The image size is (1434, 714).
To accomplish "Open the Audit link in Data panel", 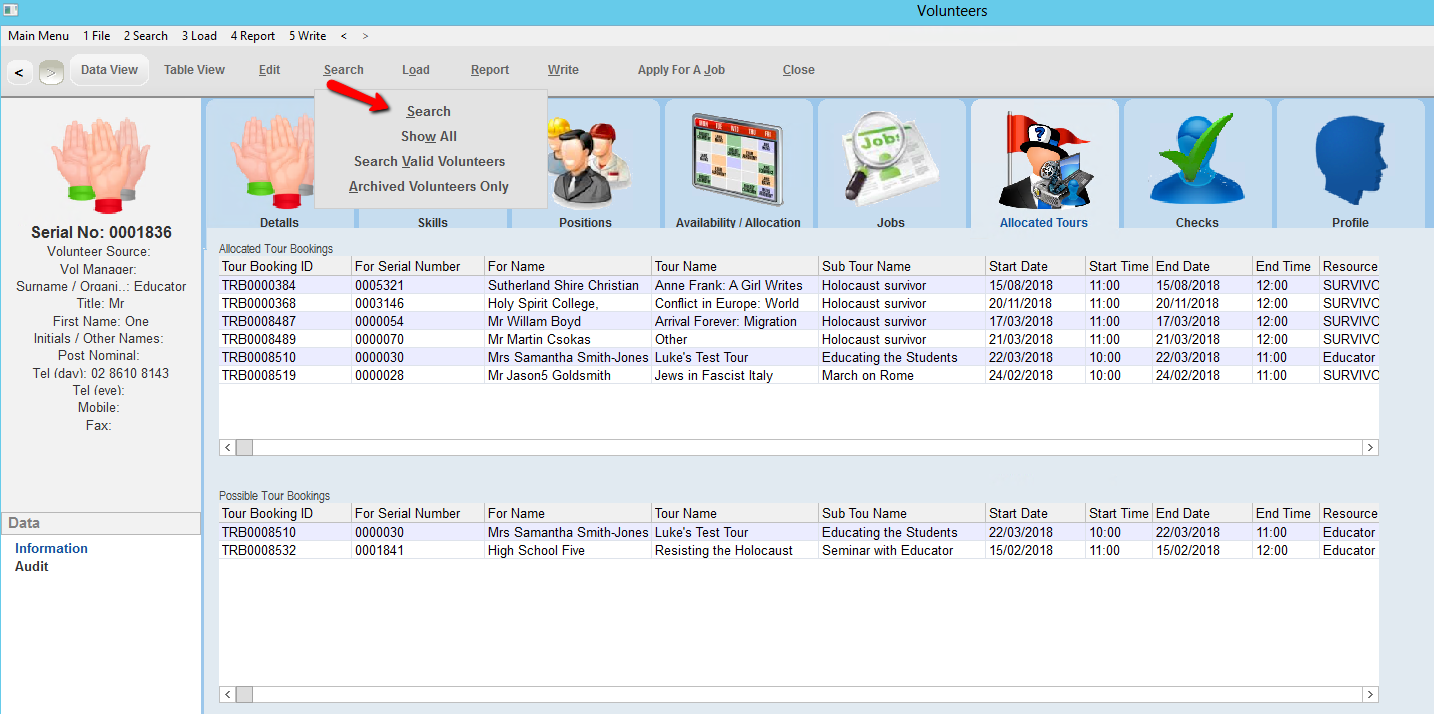I will point(32,567).
